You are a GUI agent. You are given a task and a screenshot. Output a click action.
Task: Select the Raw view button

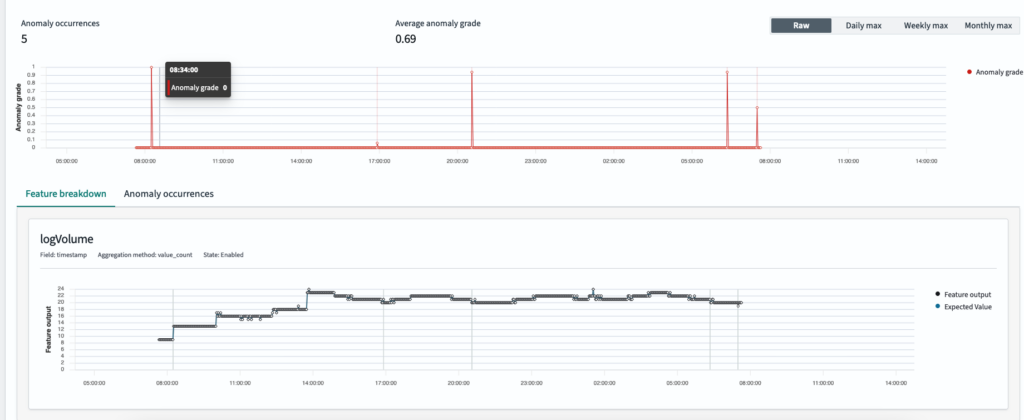pyautogui.click(x=801, y=25)
